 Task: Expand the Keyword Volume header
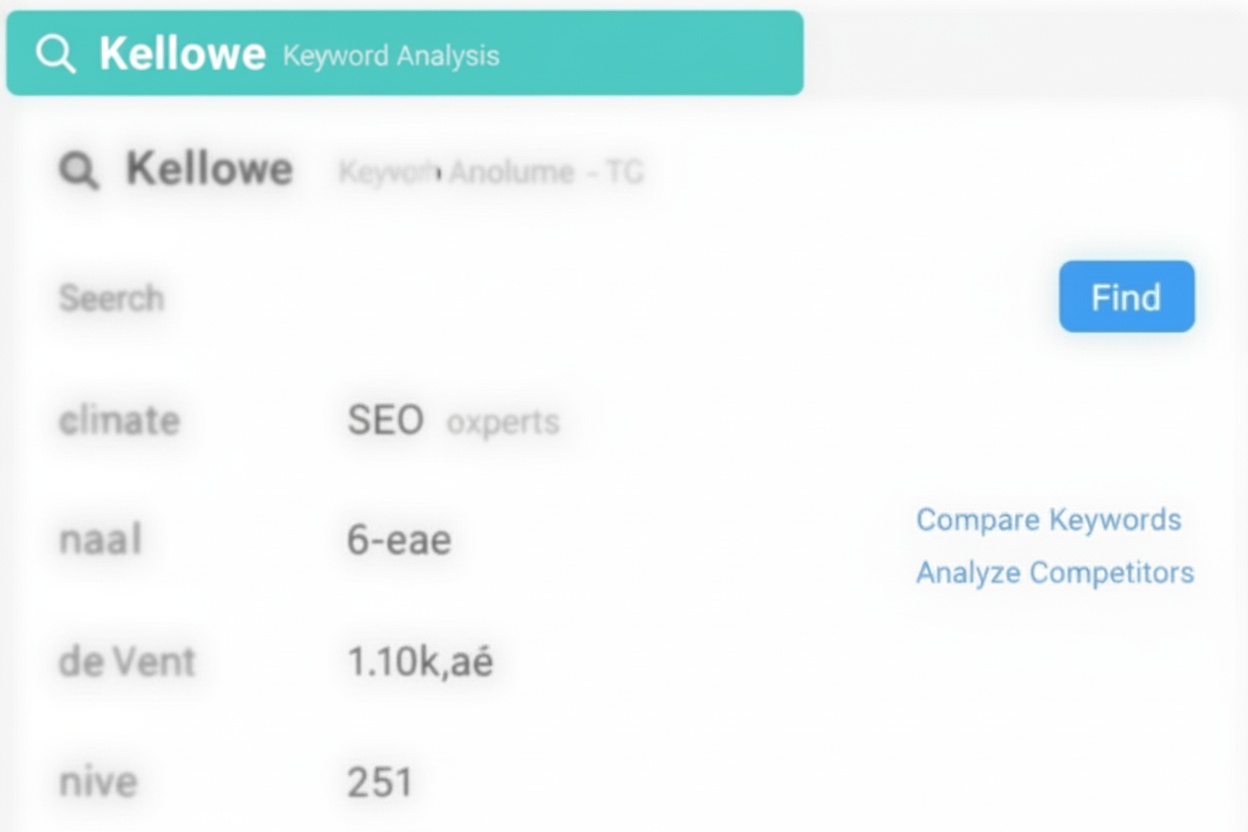[490, 171]
